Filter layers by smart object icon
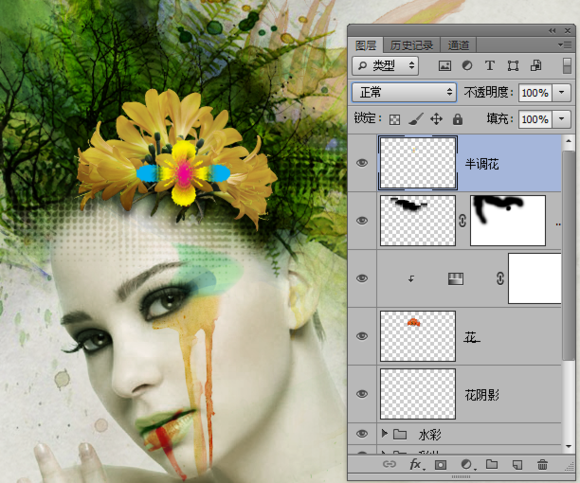The image size is (580, 483). click(536, 66)
